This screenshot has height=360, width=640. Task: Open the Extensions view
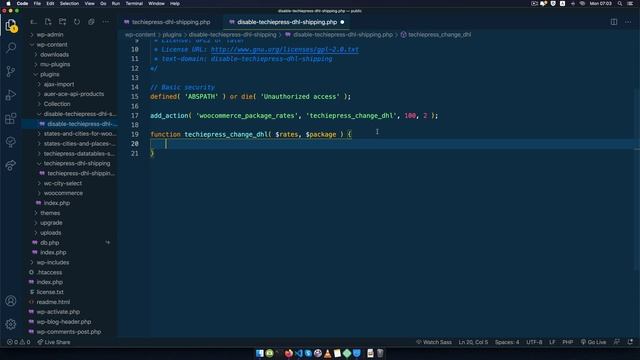pos(11,119)
